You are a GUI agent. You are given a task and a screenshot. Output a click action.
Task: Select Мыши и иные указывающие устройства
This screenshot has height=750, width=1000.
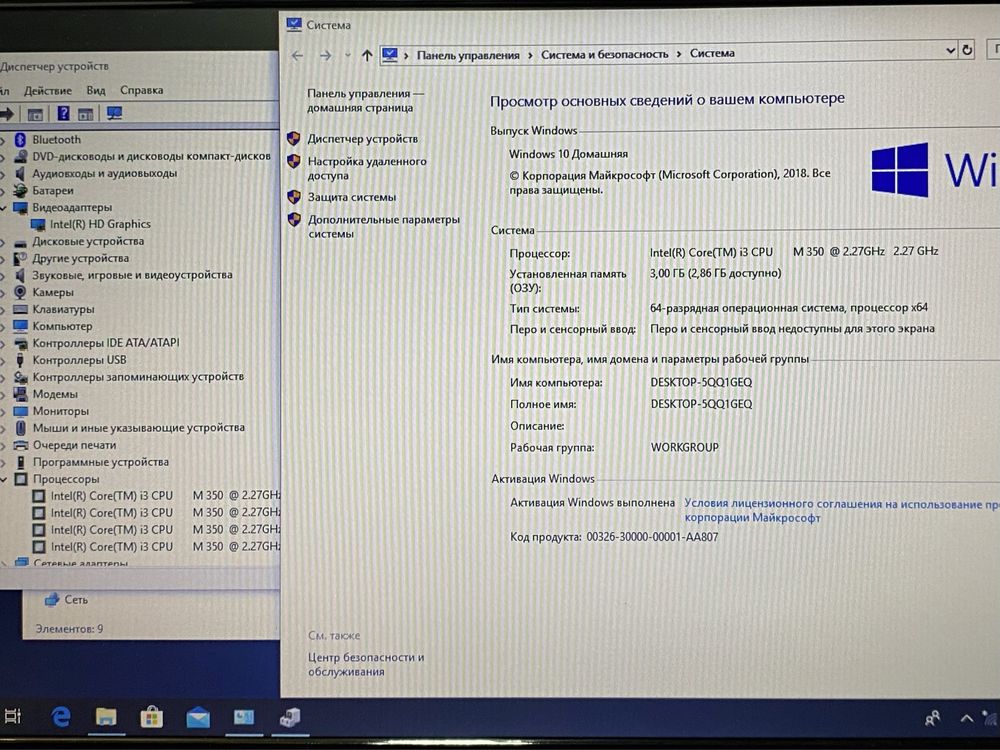138,428
